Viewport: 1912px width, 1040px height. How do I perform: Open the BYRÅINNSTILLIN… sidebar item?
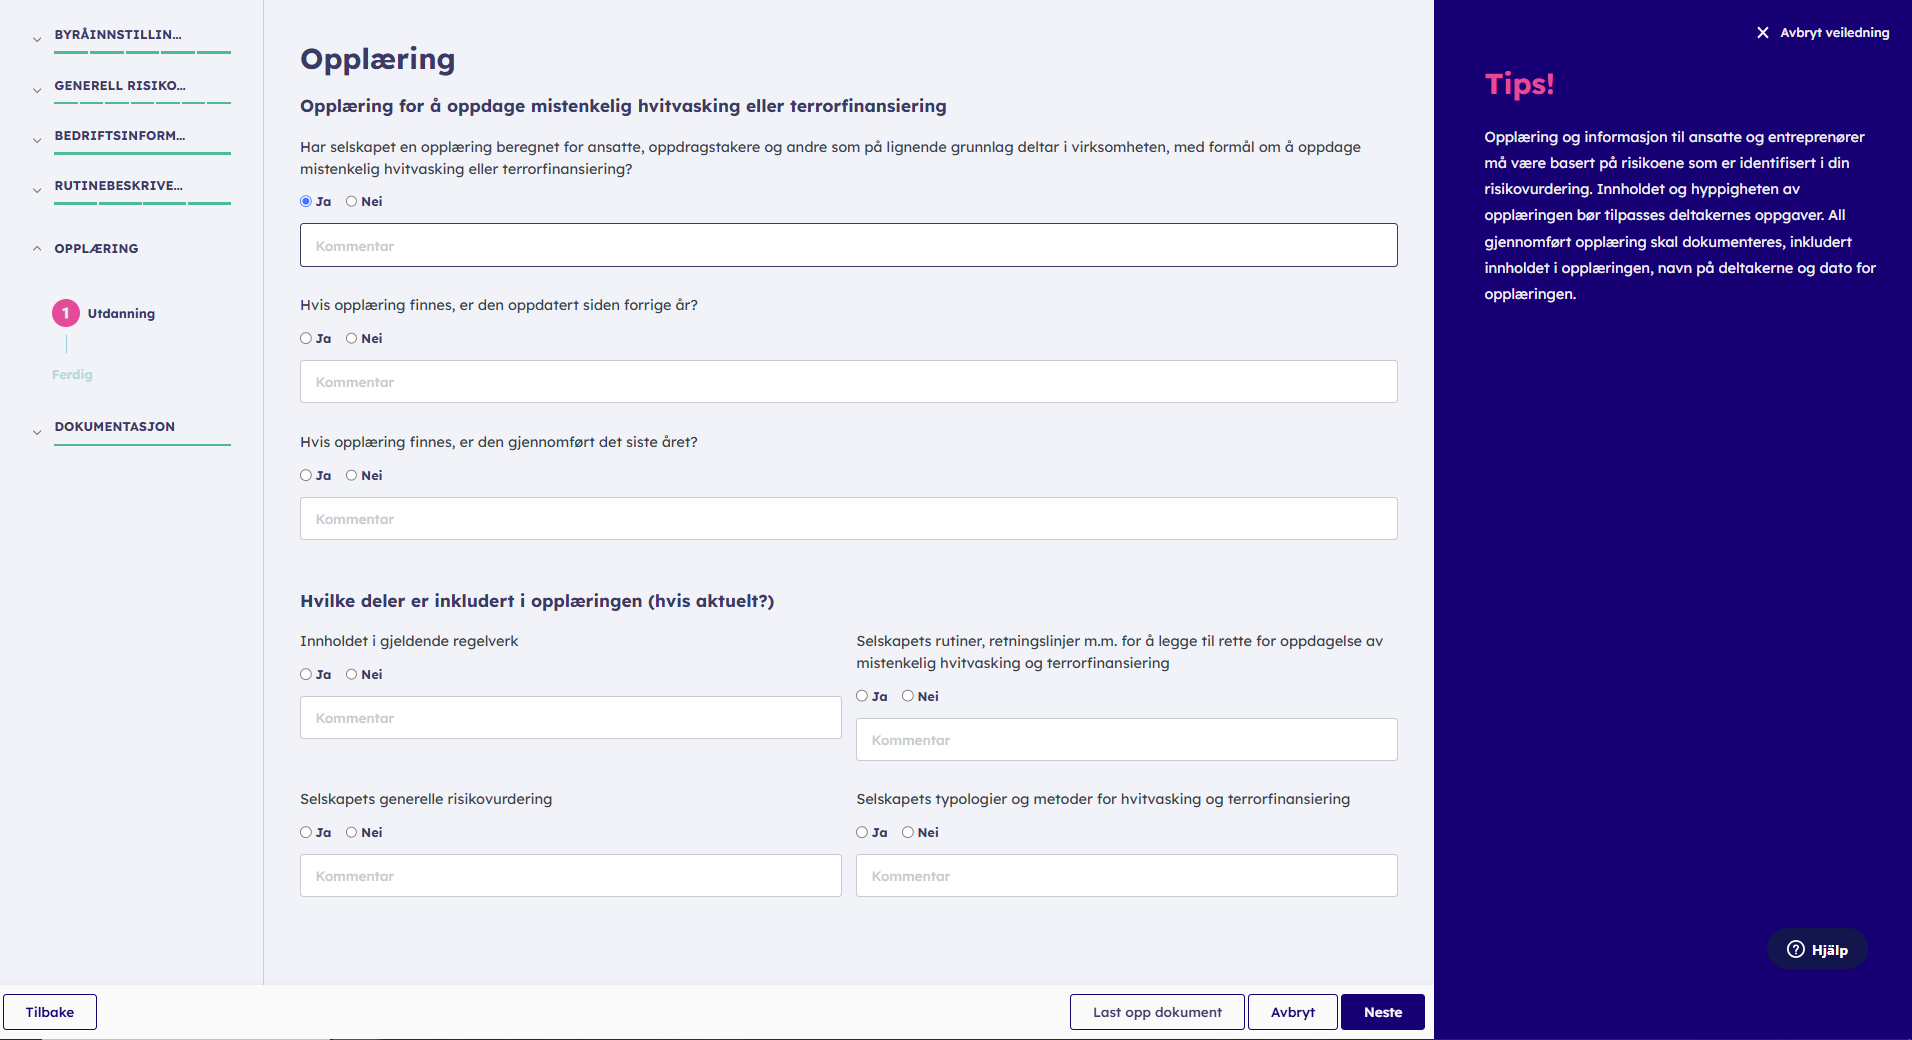118,35
